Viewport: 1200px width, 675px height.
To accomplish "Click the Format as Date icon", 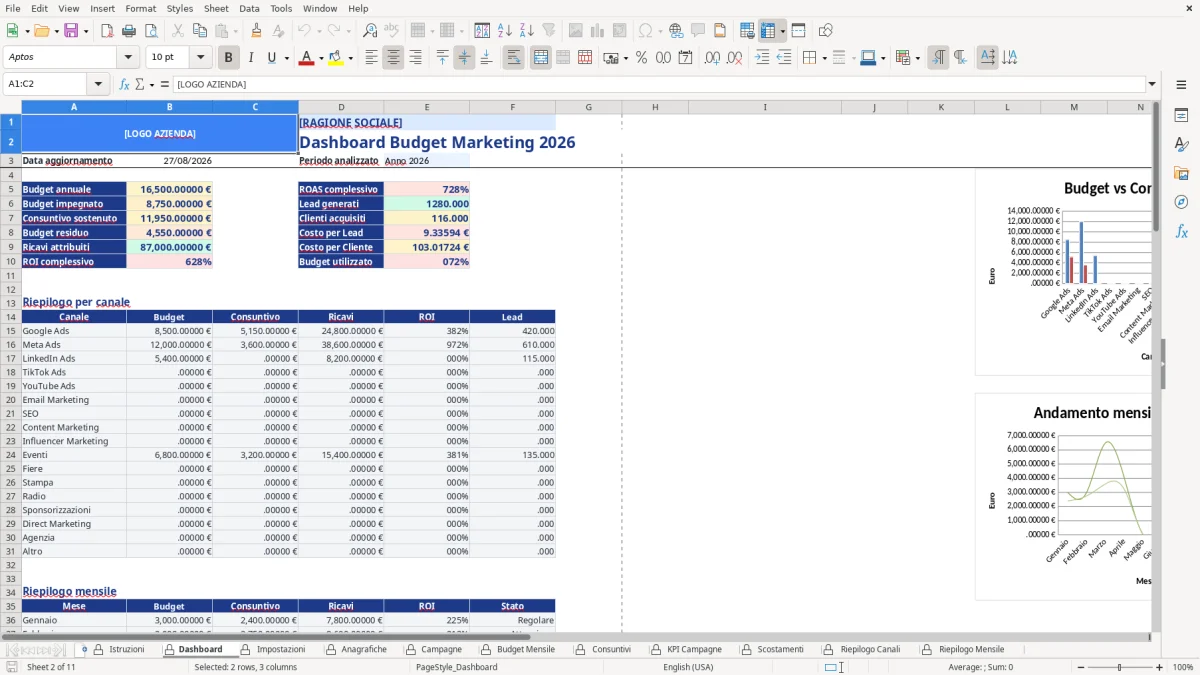I will pyautogui.click(x=685, y=58).
